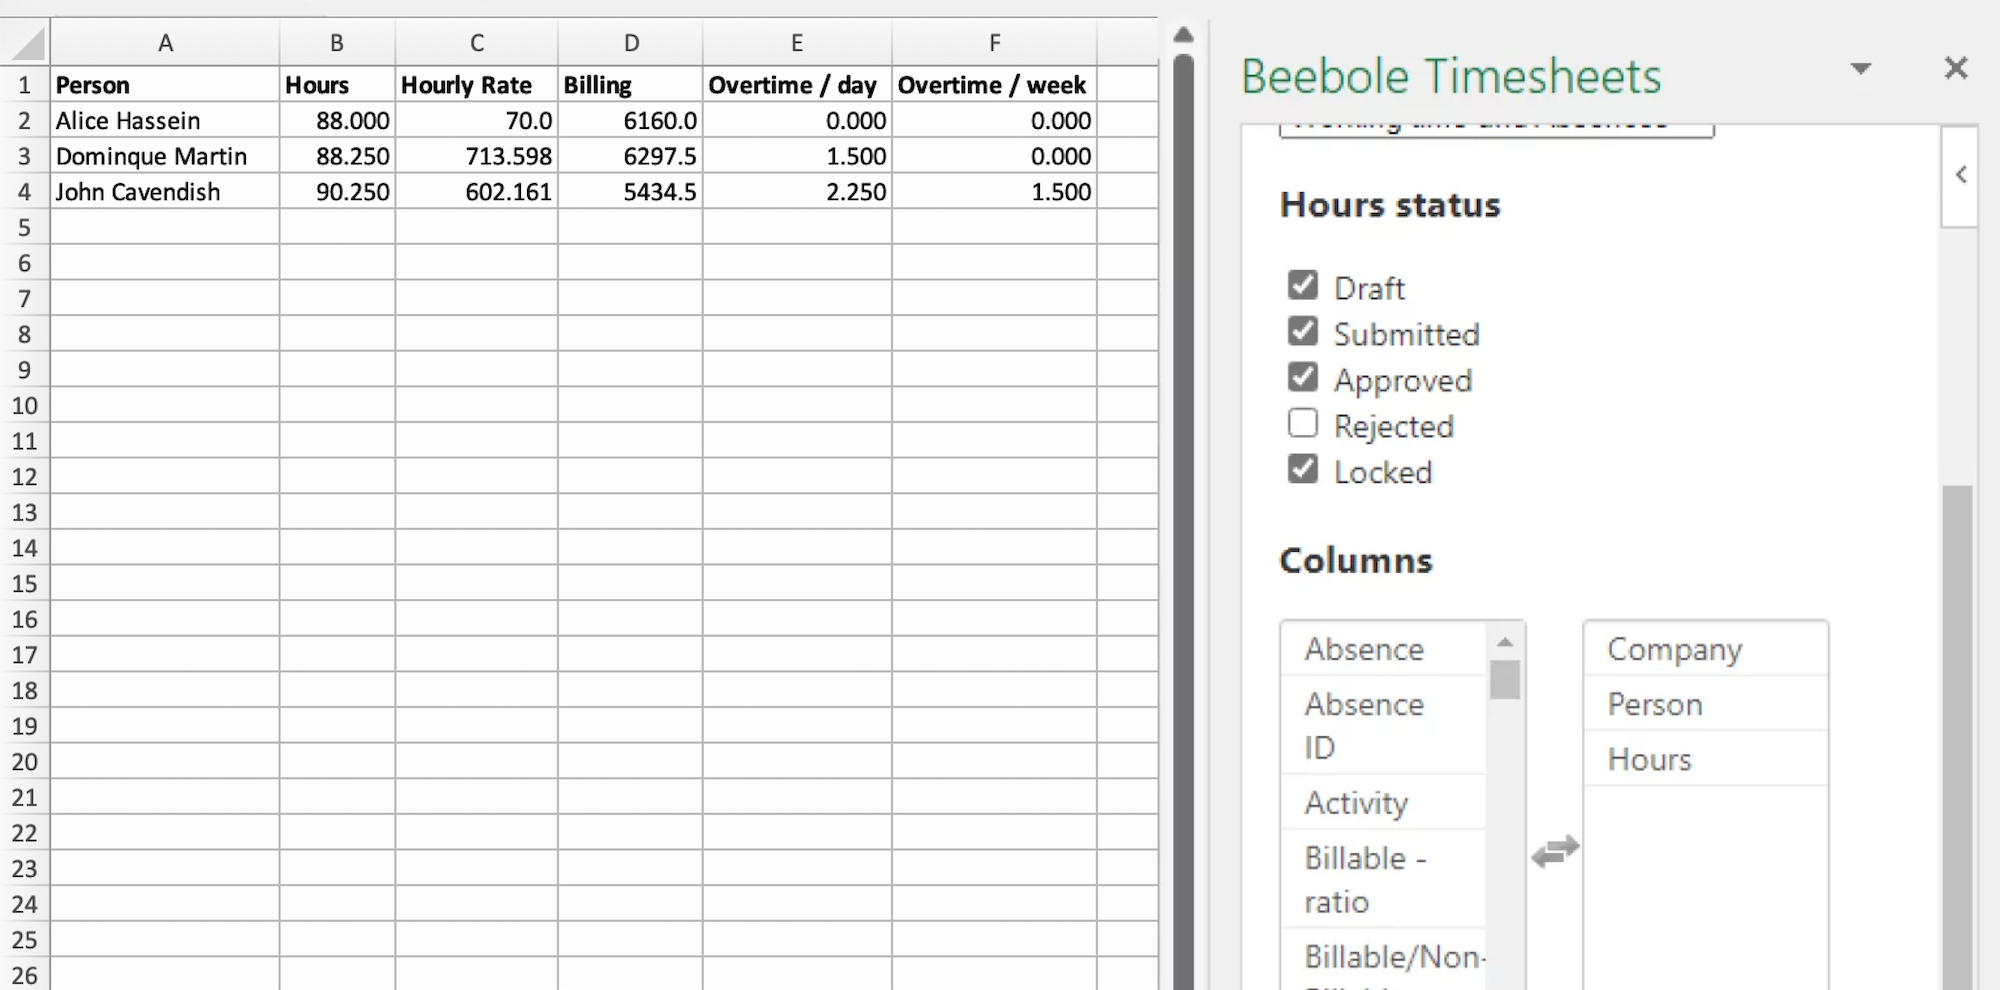Viewport: 2000px width, 990px height.
Task: Click the column B header
Action: [336, 42]
